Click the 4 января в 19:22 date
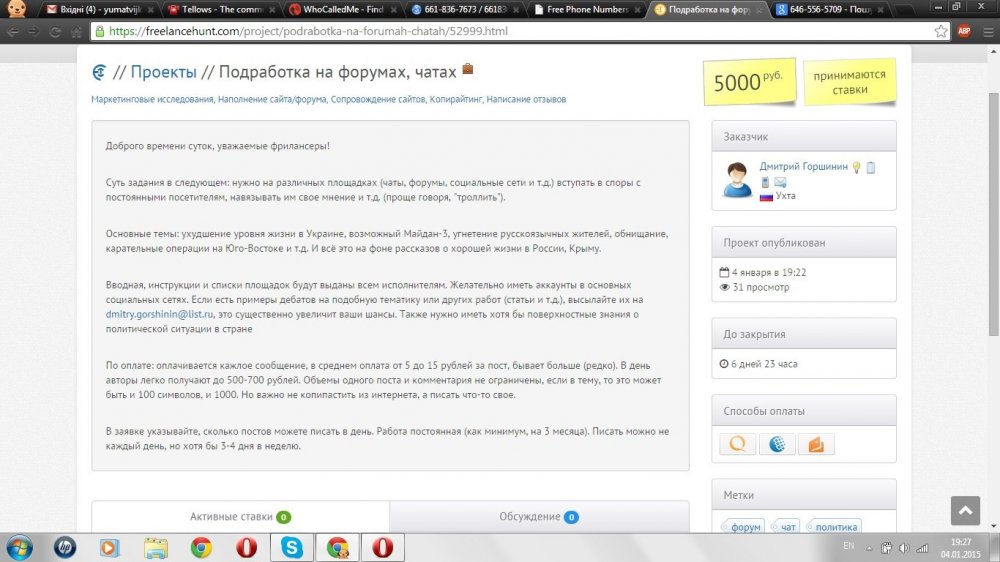 pos(768,272)
